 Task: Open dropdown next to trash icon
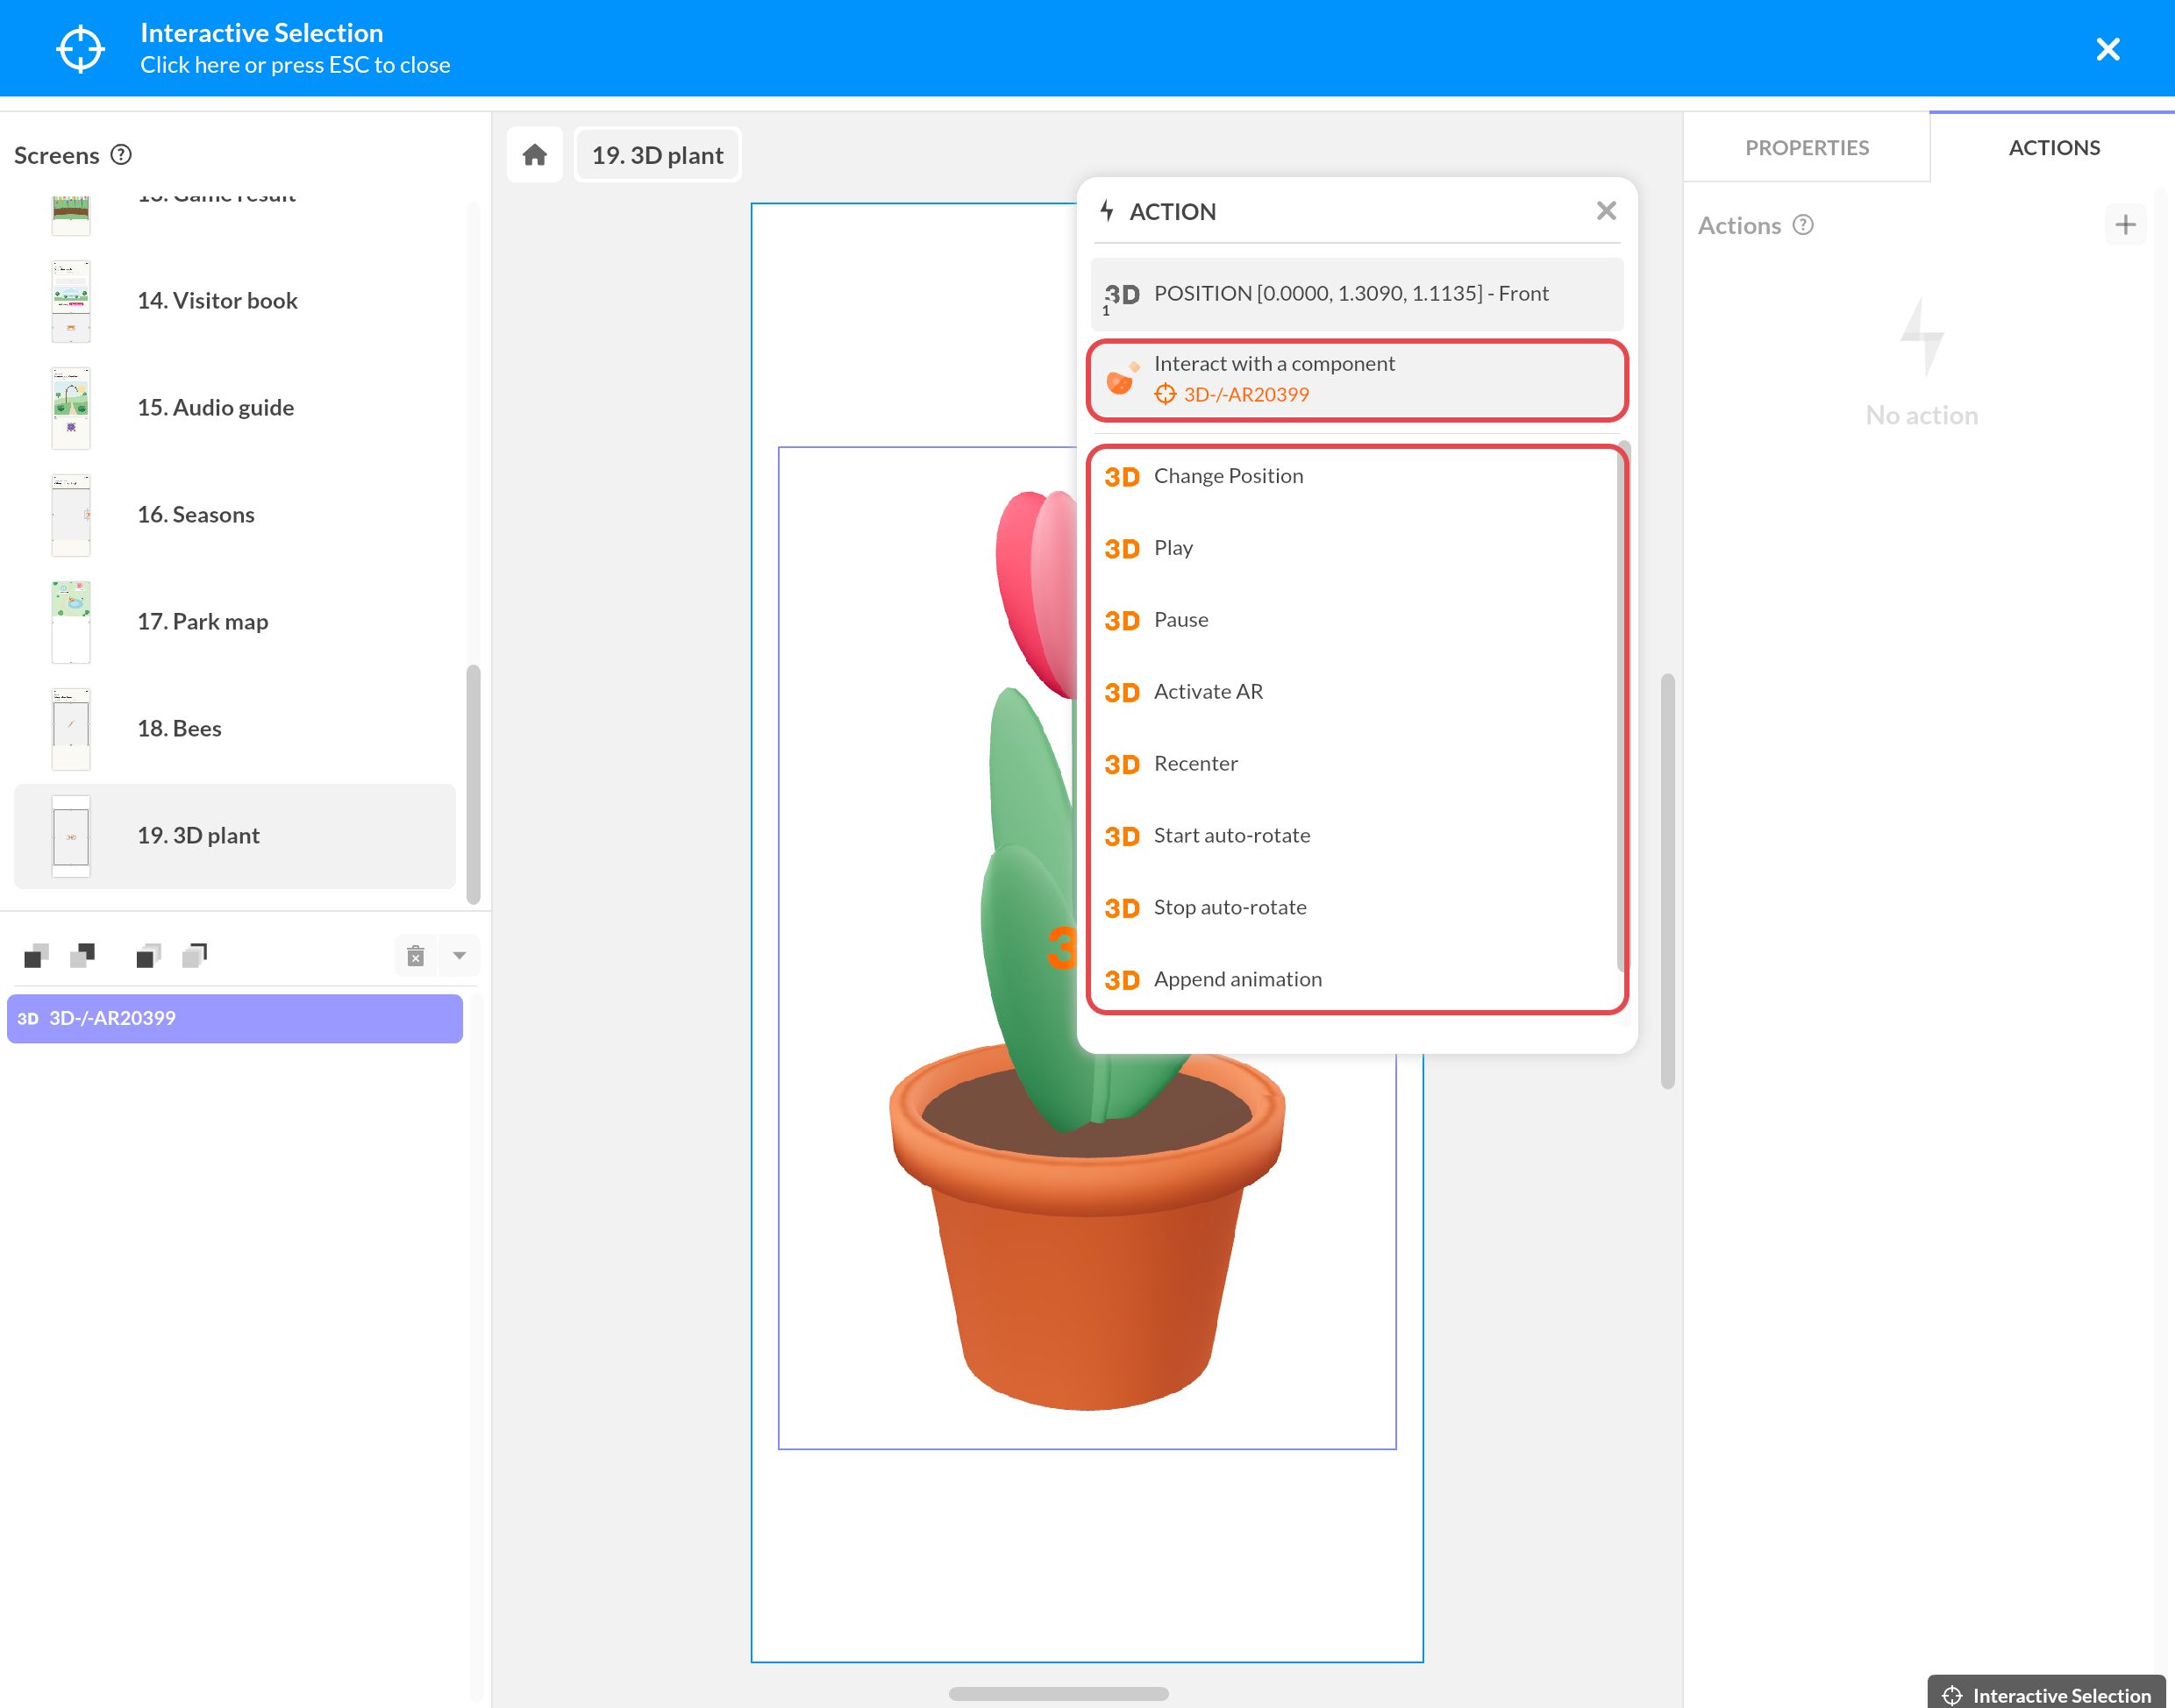459,956
